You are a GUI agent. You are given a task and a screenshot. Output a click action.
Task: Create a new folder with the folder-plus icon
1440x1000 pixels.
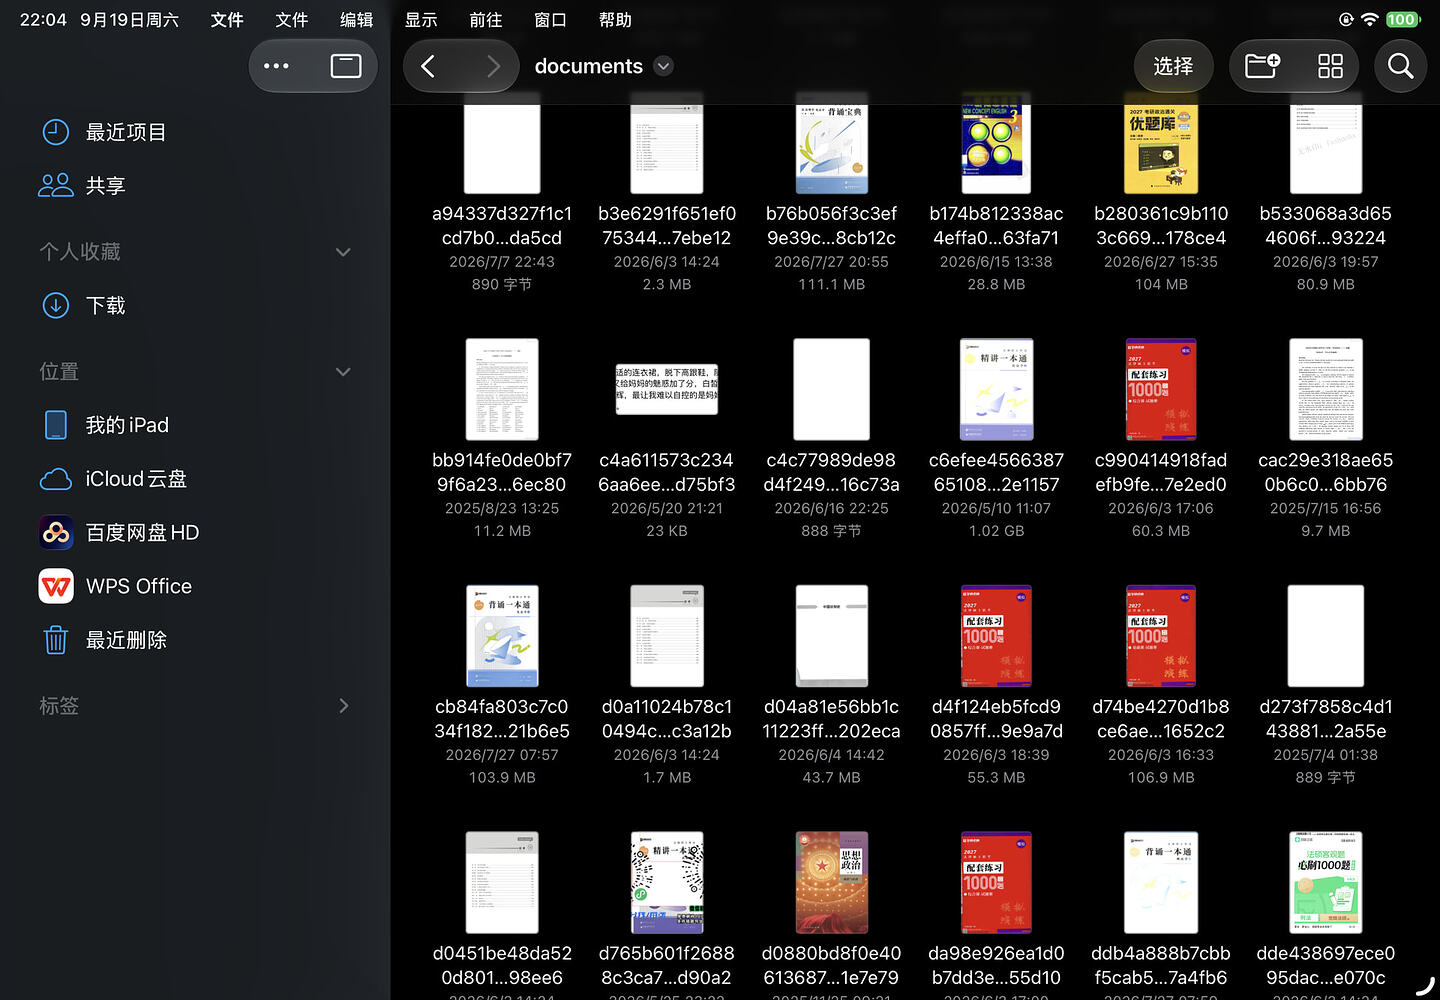coord(1262,66)
